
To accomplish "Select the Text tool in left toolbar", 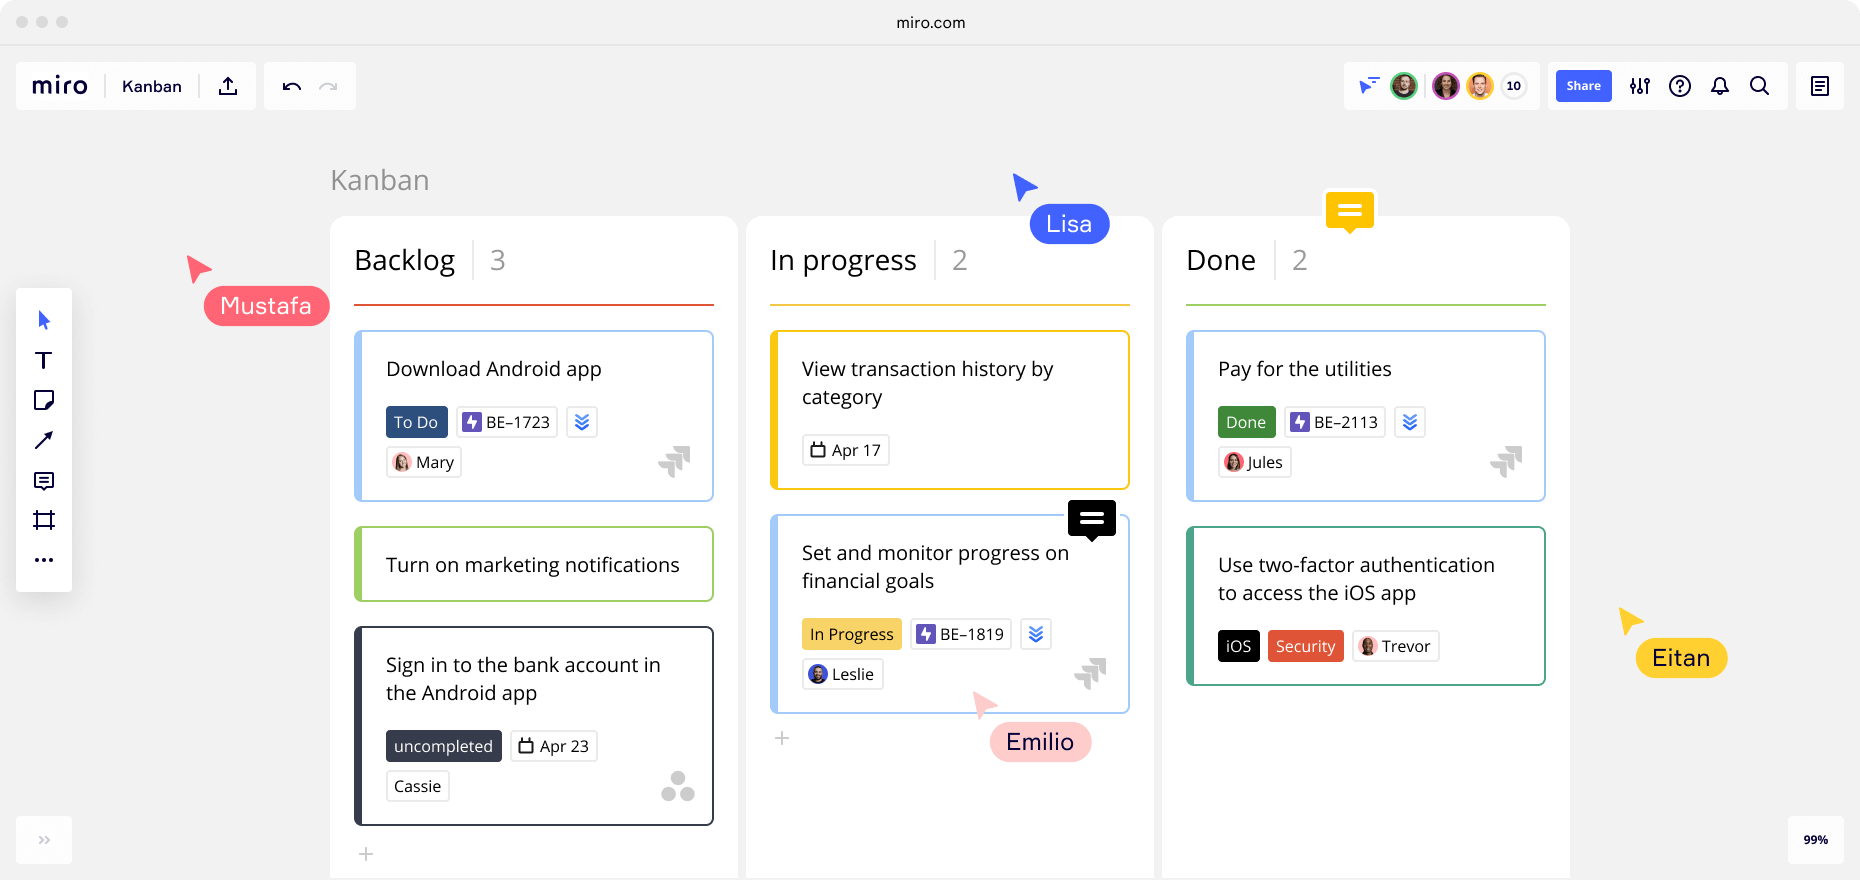I will click(44, 360).
